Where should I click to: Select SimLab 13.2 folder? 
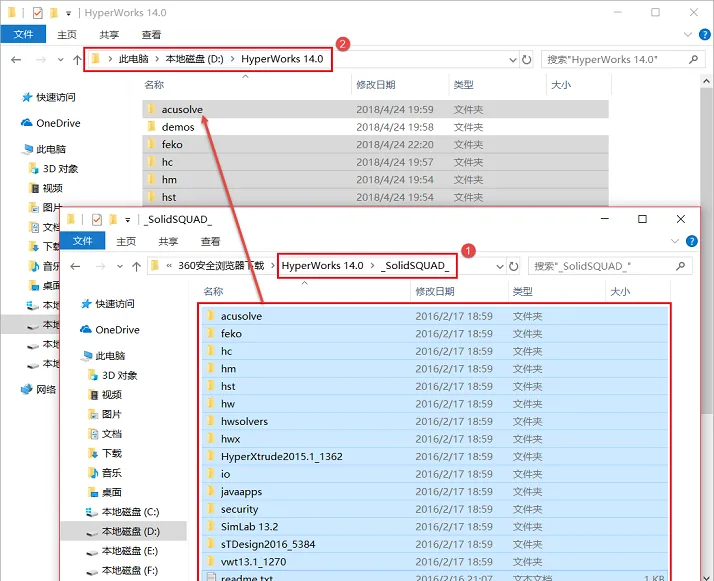coord(434,526)
